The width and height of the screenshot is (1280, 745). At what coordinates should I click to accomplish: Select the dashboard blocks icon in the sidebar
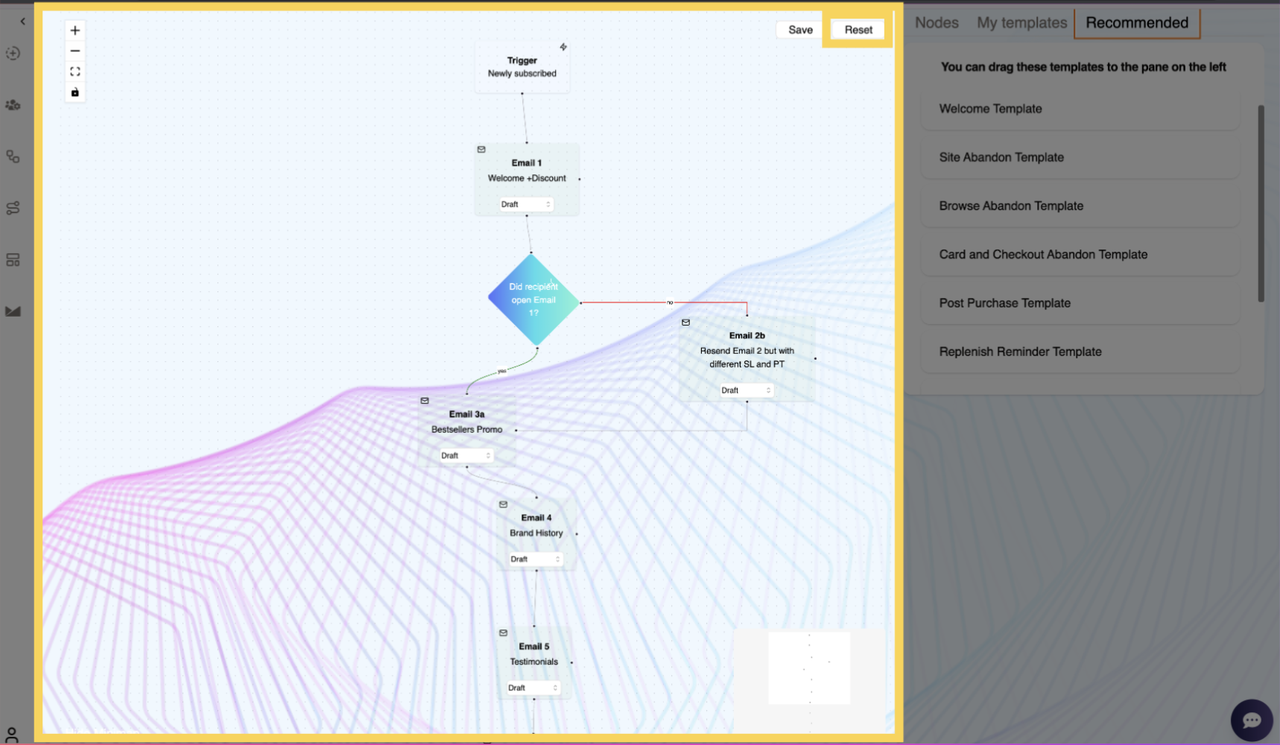coord(13,259)
